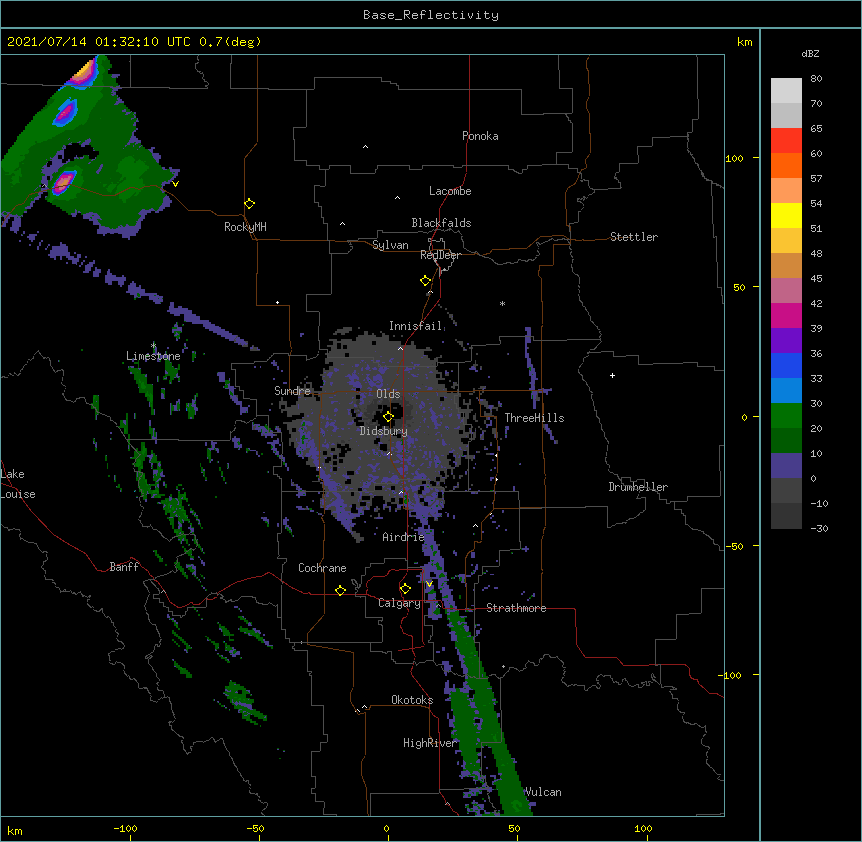Viewport: 862px width, 842px height.
Task: Click the Airdrie city label
Action: (403, 537)
